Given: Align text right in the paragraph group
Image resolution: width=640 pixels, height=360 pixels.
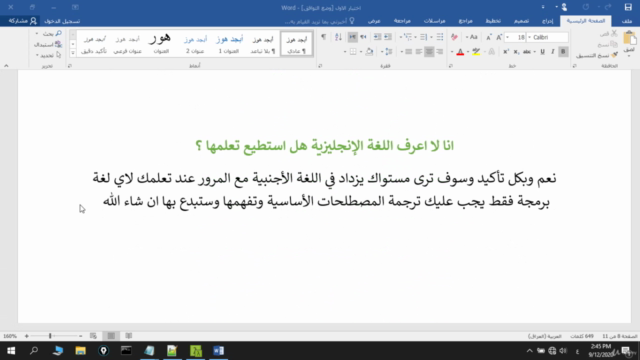Looking at the screenshot, I should pos(440,52).
